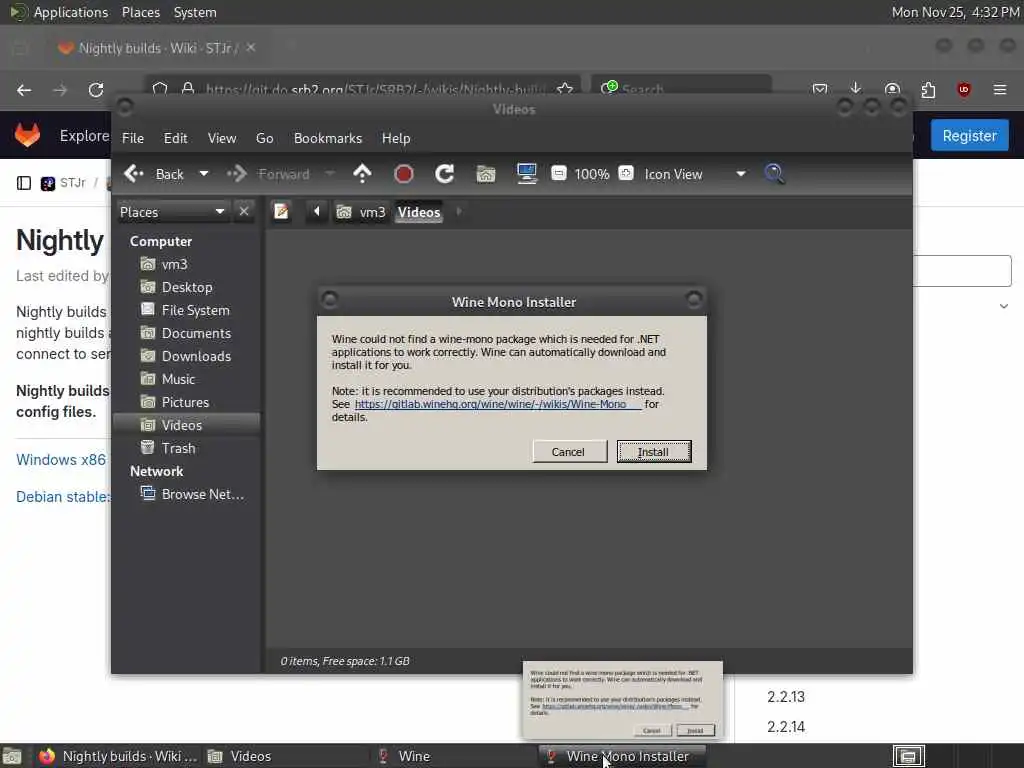Screen dimensions: 1024x768
Task: Open Desktop in Places sidebar
Action: [187, 287]
